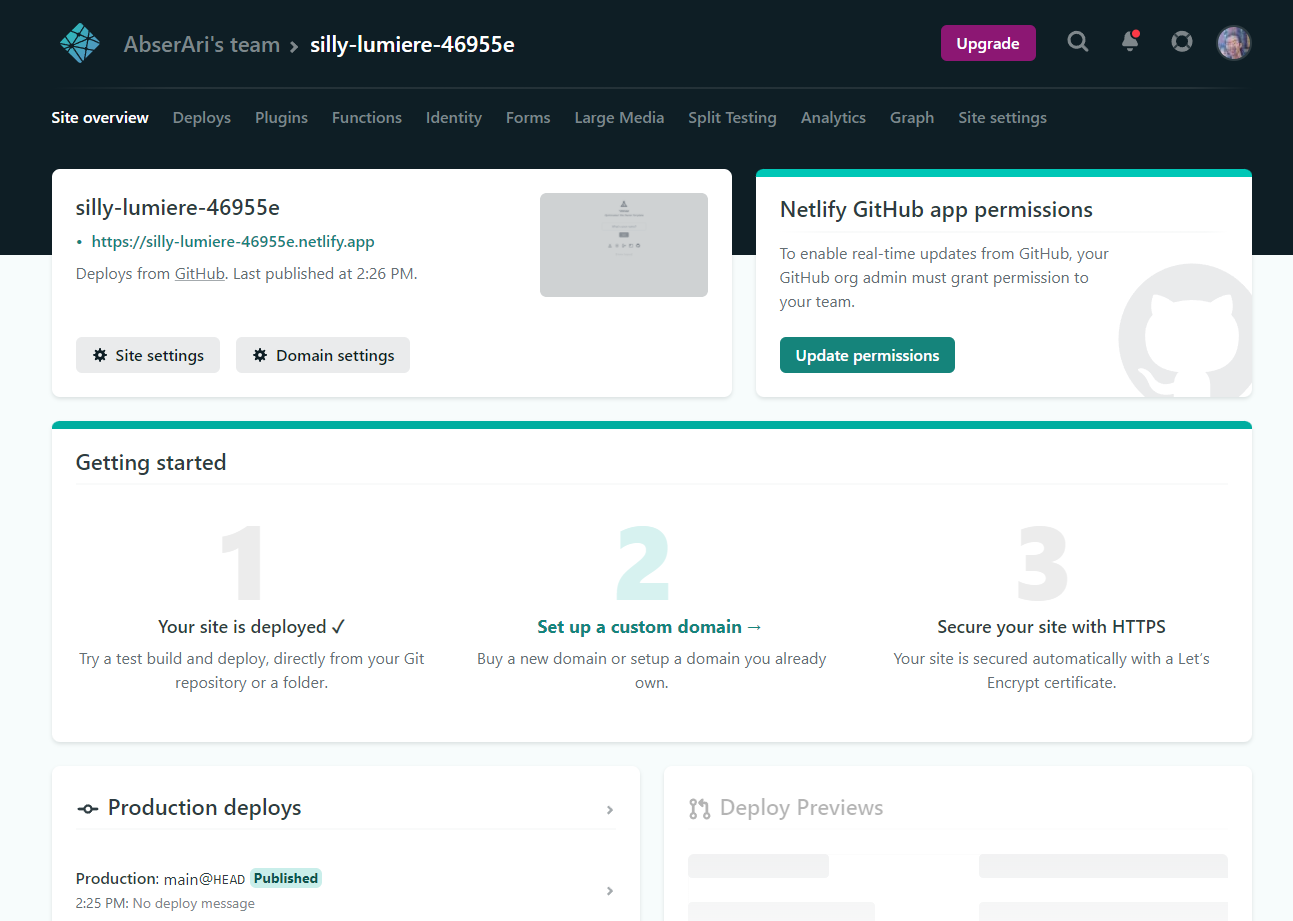The width and height of the screenshot is (1293, 921).
Task: Click the Published status badge
Action: pyautogui.click(x=286, y=878)
